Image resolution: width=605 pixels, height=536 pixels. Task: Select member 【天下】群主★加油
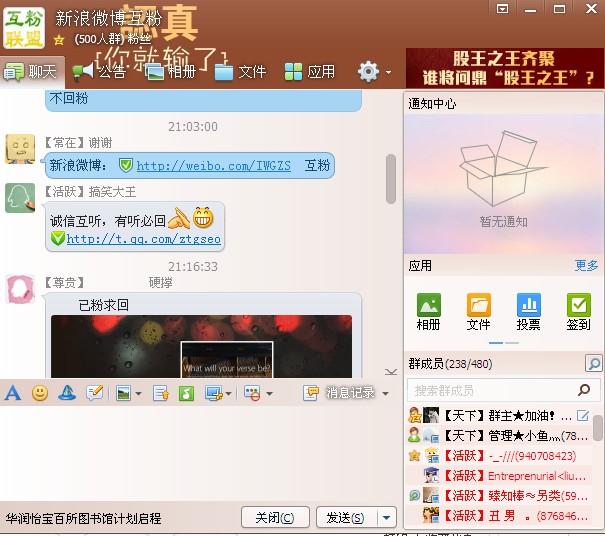pyautogui.click(x=499, y=416)
